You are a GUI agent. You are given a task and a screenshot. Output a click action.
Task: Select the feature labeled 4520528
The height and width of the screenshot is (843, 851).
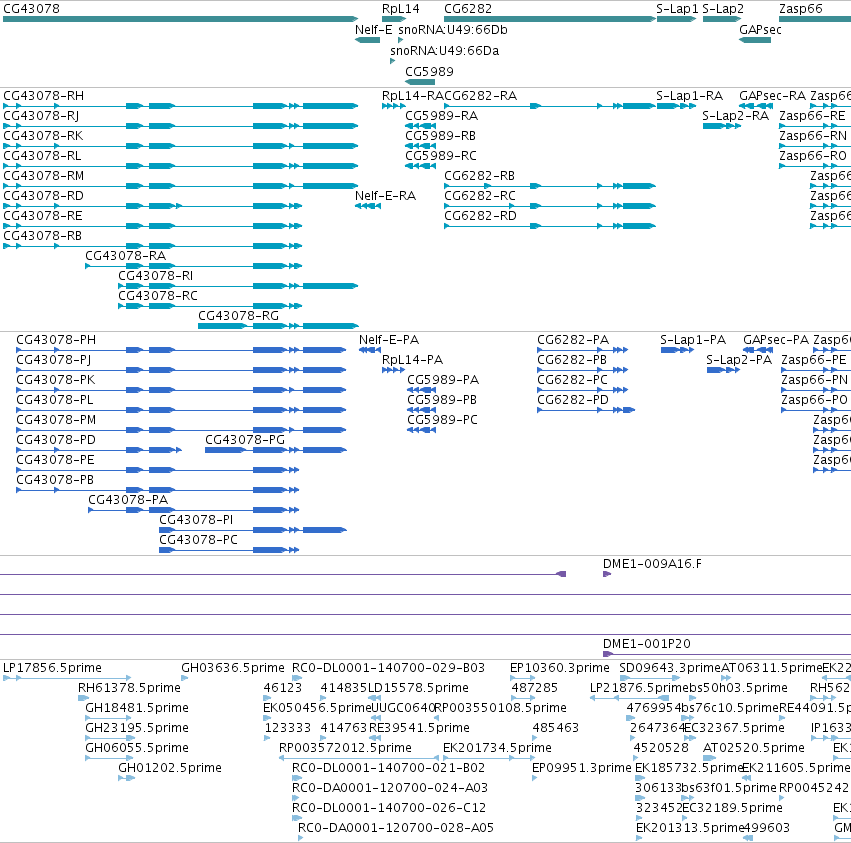click(x=661, y=747)
